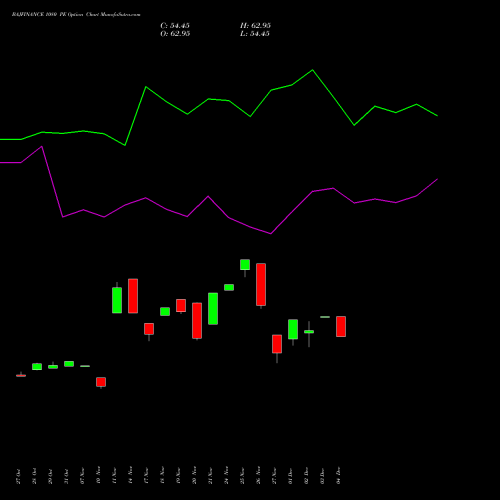Click the "27 Oct" date label
Viewport: 500px width, 500px height.
[x=18, y=476]
